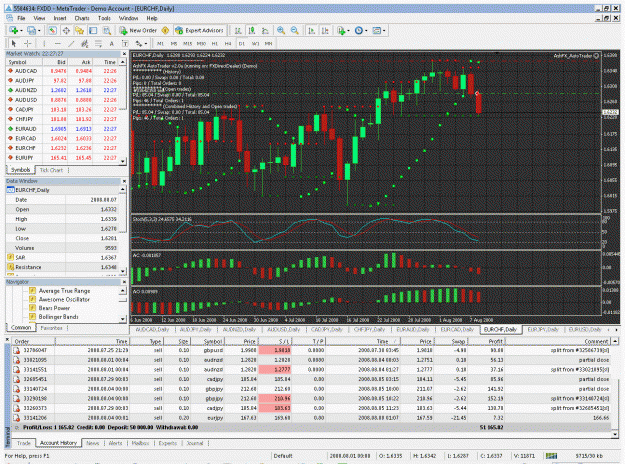
Task: Open MetaEditor via the yellow diamond icon
Action: [x=165, y=30]
